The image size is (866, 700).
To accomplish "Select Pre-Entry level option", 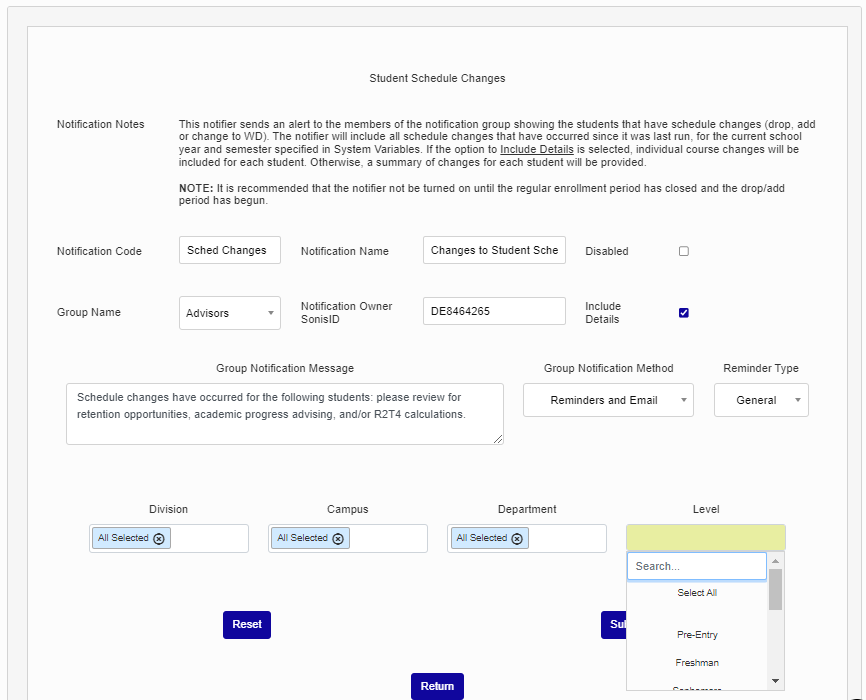I will click(697, 635).
